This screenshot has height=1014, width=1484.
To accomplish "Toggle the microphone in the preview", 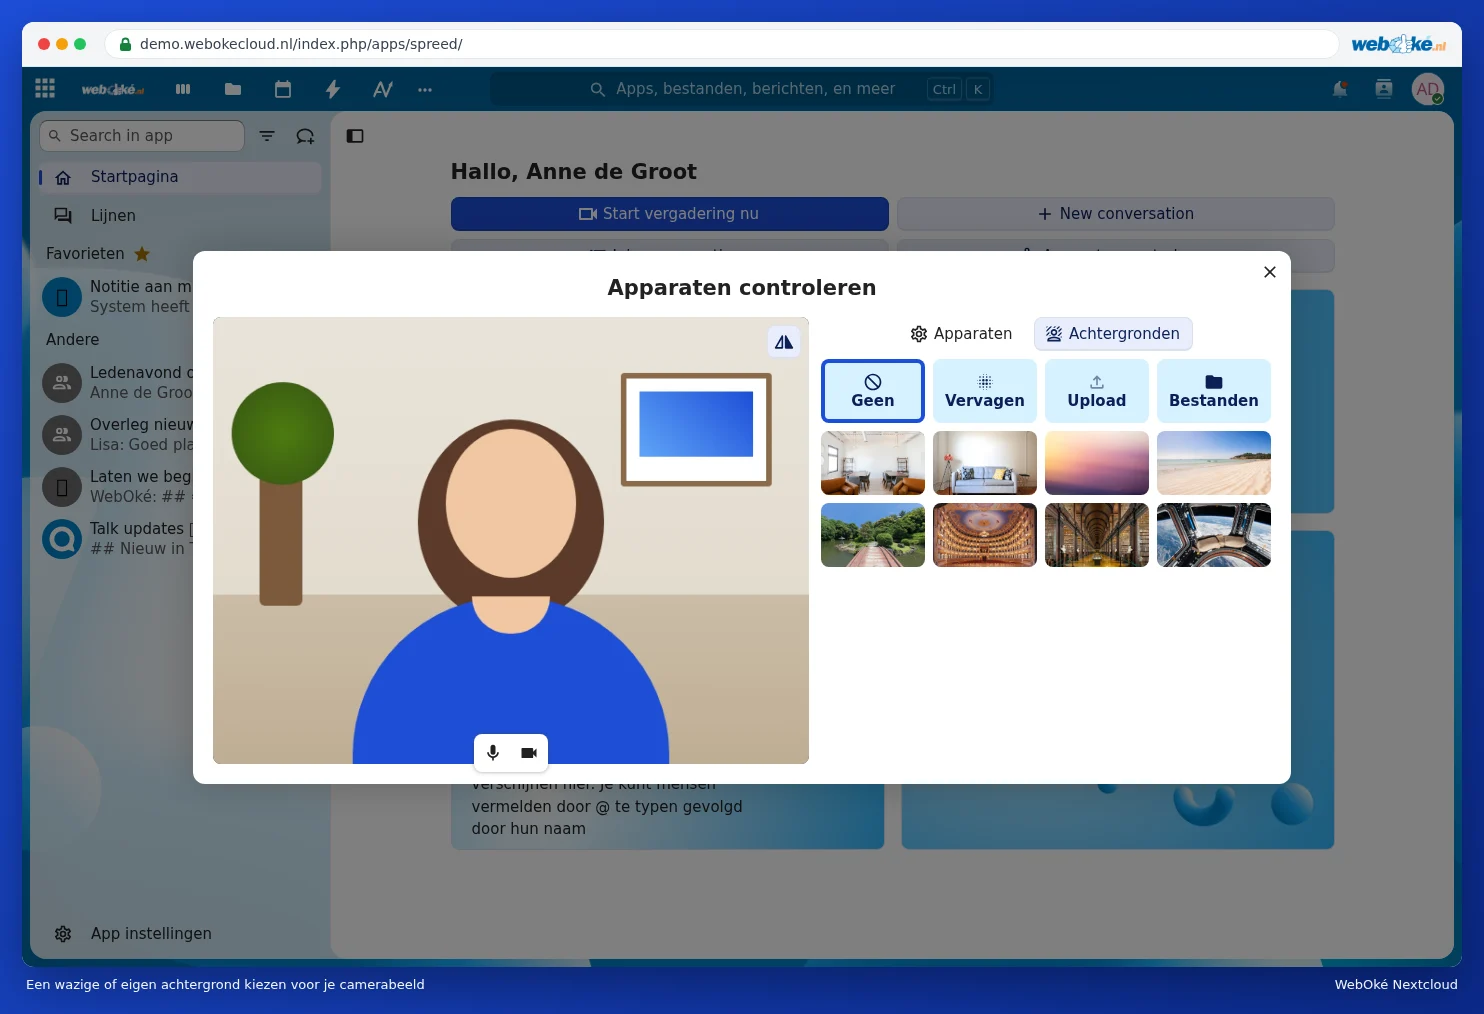I will (x=493, y=752).
